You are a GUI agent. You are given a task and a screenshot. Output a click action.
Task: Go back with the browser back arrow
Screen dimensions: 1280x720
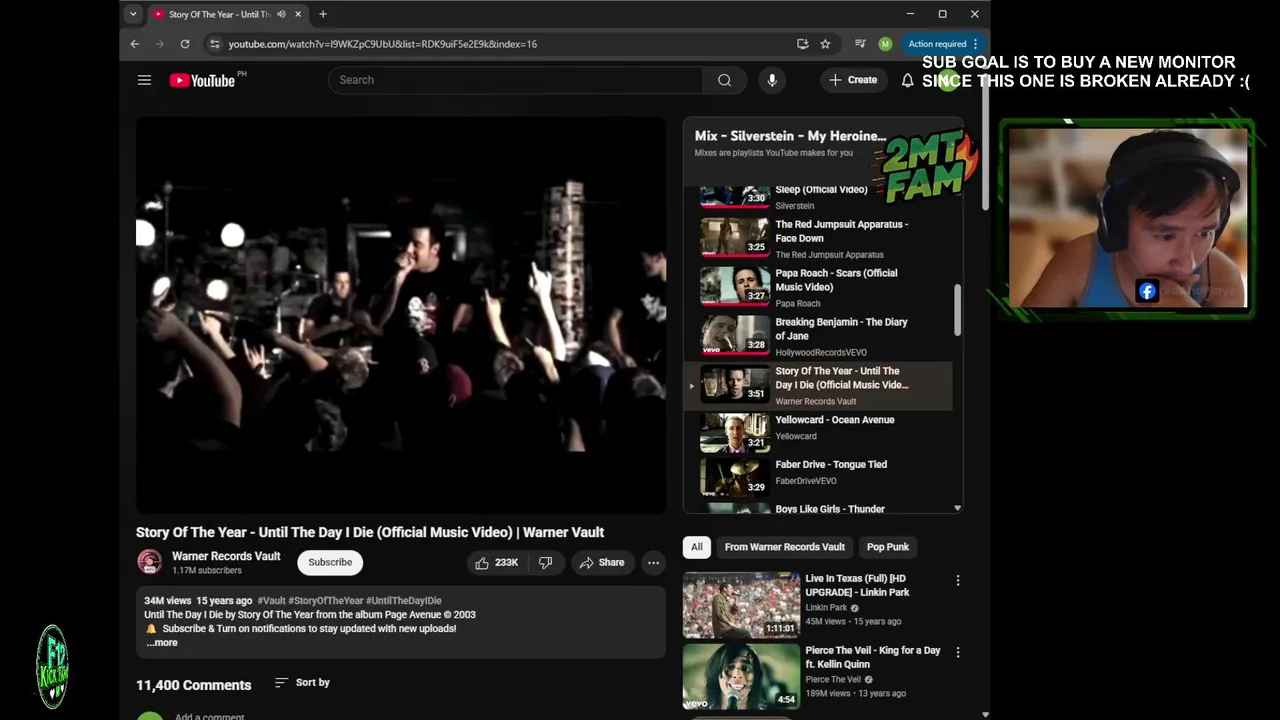(x=135, y=44)
